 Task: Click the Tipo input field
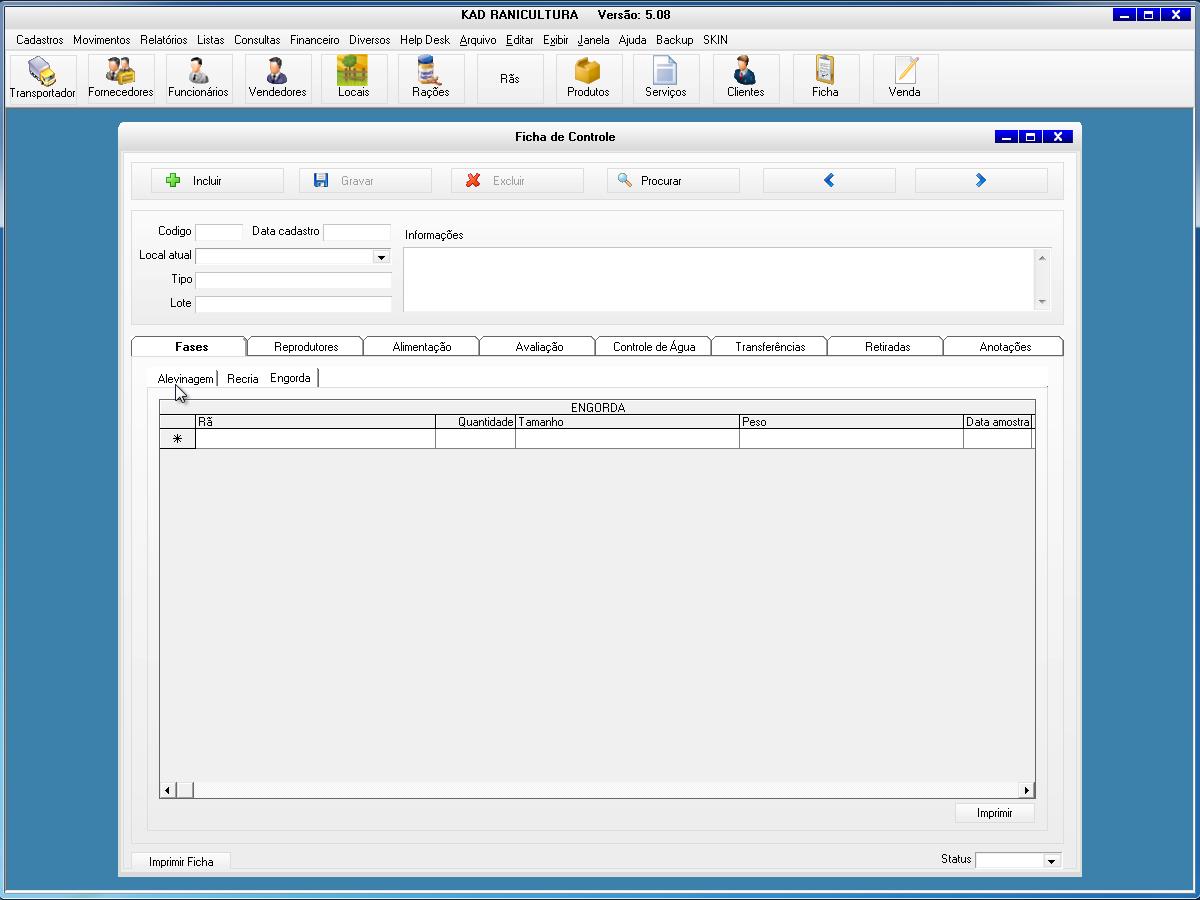tap(294, 280)
